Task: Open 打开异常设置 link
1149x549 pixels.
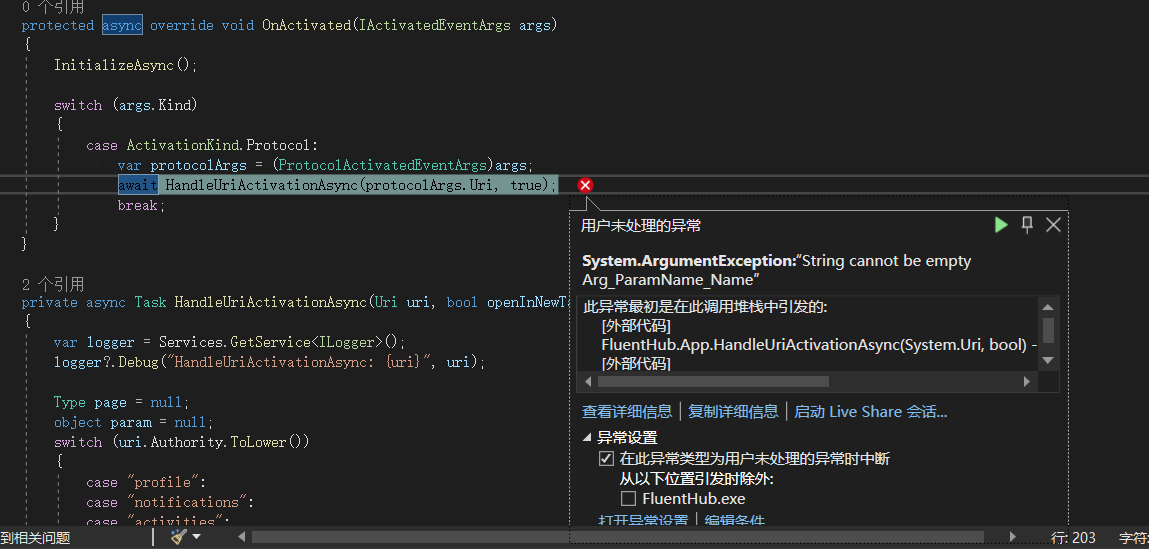Action: (643, 521)
